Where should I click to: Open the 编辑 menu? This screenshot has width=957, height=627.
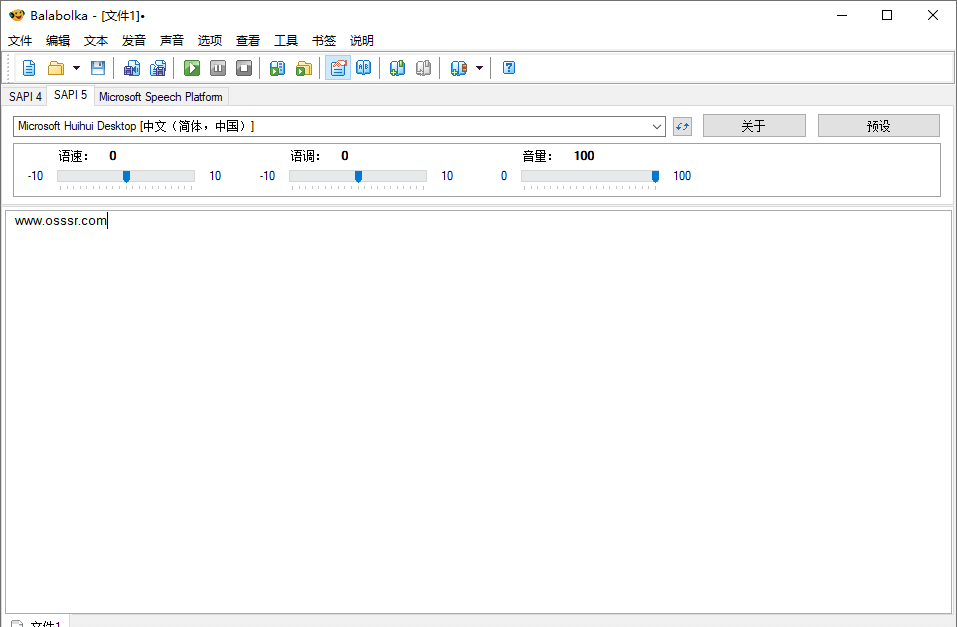coord(58,41)
